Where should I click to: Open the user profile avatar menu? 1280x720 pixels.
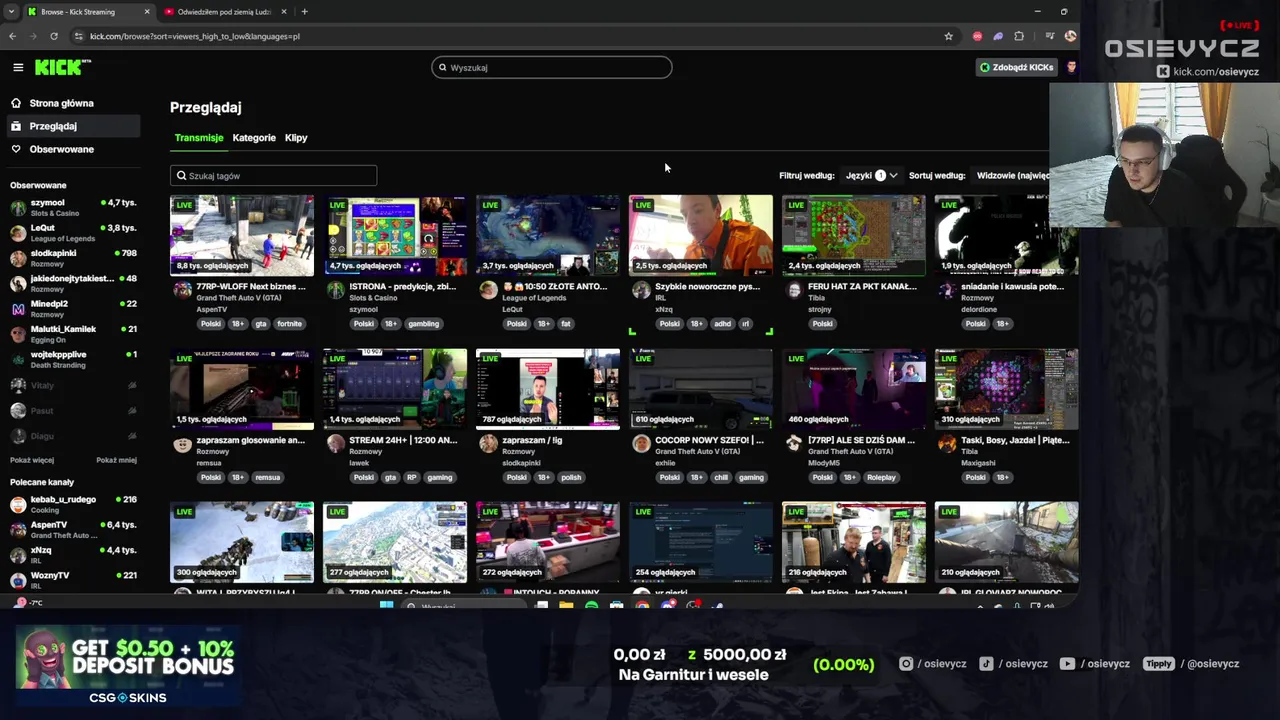click(x=1071, y=67)
